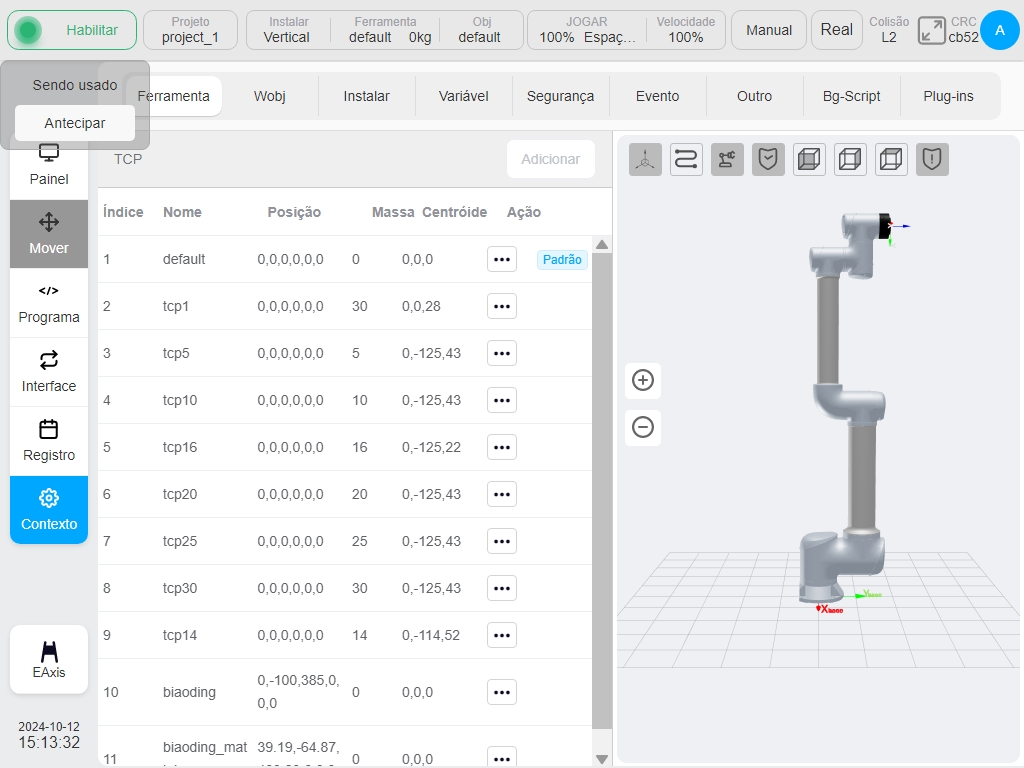
Task: Zoom out of the 3D robot view
Action: [x=643, y=427]
